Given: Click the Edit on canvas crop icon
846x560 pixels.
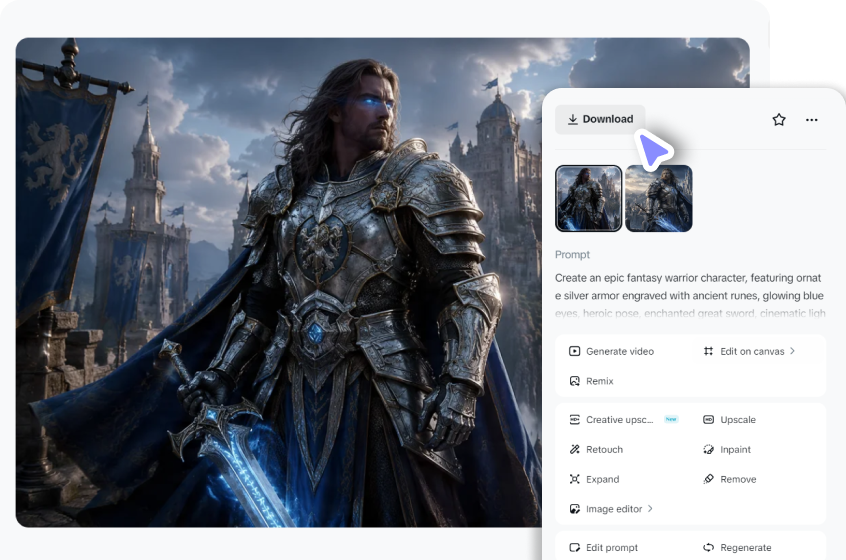Looking at the screenshot, I should 708,351.
